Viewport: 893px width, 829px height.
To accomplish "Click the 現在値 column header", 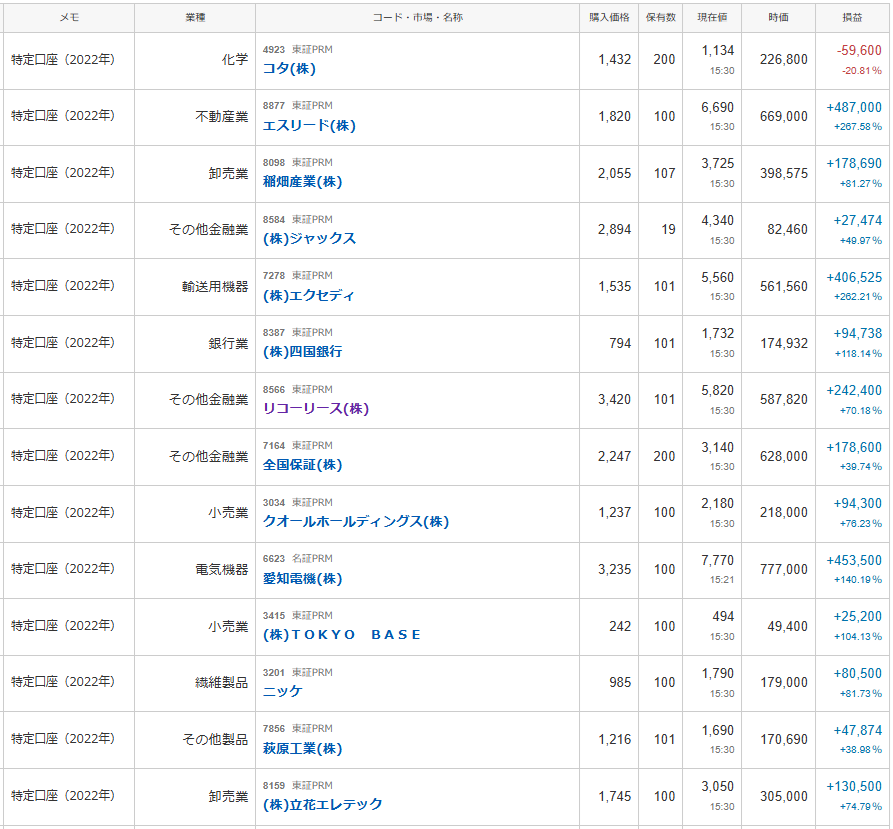I will click(712, 17).
